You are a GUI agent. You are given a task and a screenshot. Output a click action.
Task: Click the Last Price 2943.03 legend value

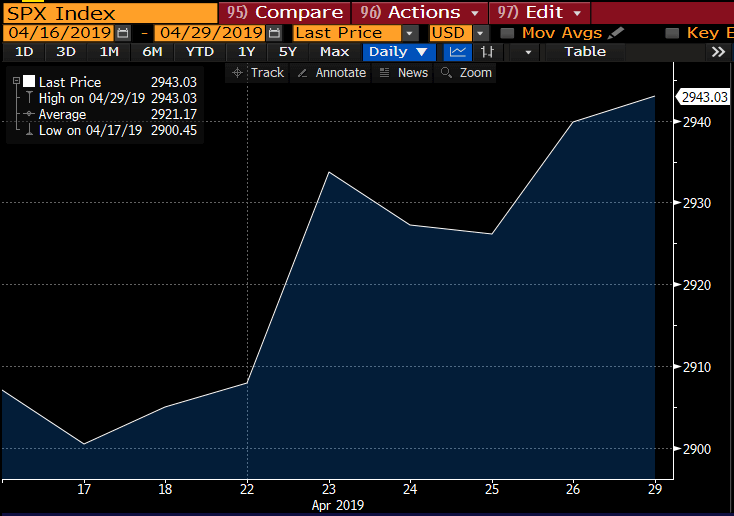[174, 82]
